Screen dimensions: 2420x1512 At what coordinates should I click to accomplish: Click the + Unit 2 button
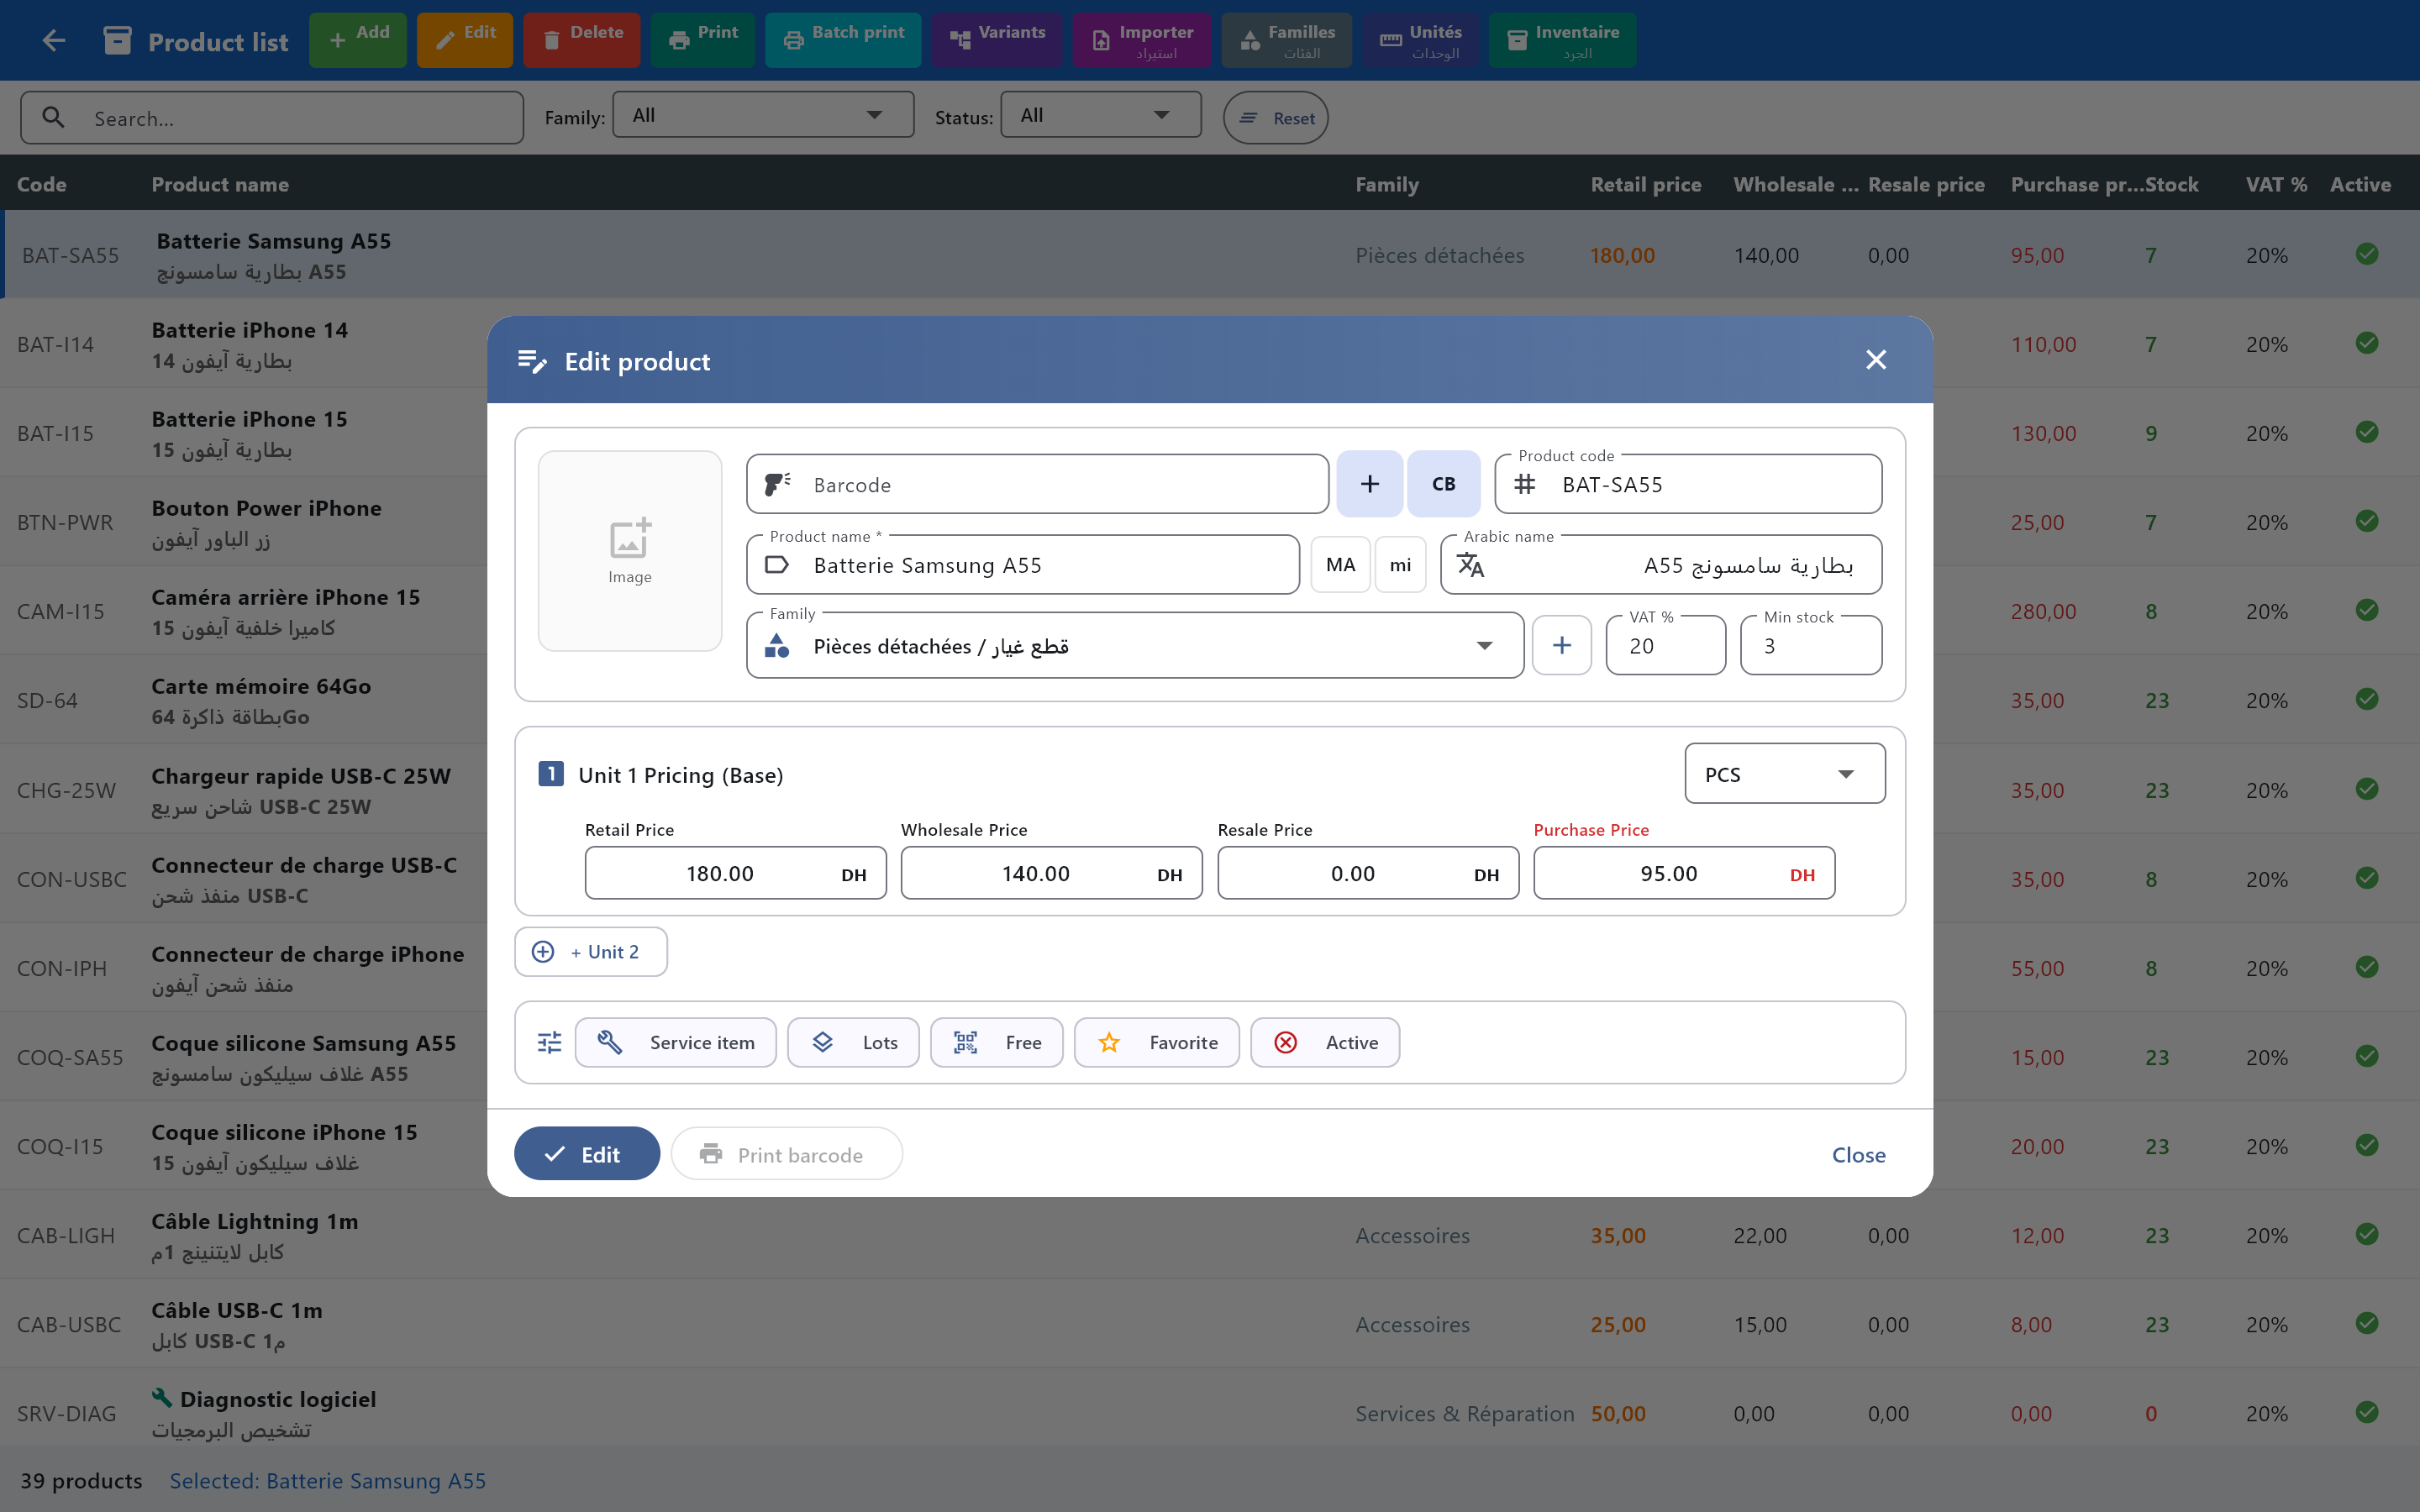(x=591, y=952)
